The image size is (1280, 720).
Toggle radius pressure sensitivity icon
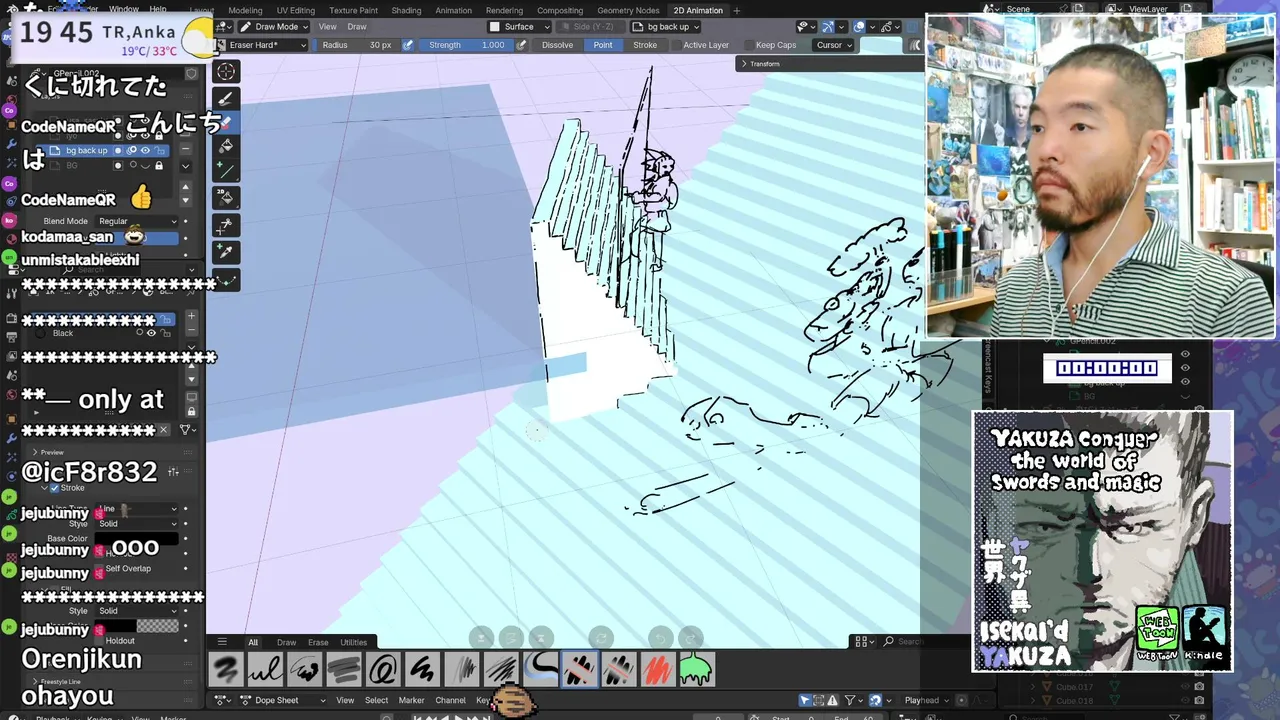(x=408, y=45)
